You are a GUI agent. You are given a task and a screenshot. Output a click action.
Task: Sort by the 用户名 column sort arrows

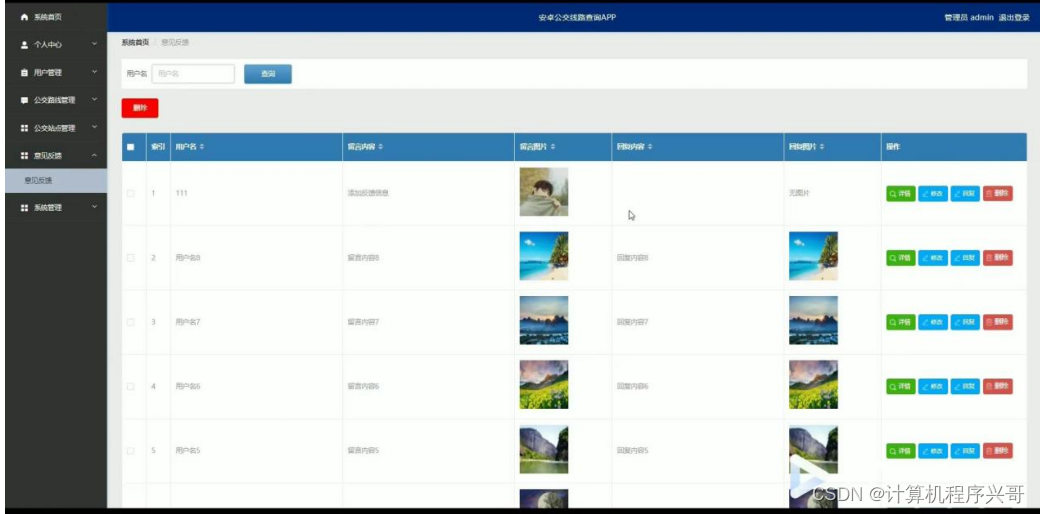coord(202,147)
